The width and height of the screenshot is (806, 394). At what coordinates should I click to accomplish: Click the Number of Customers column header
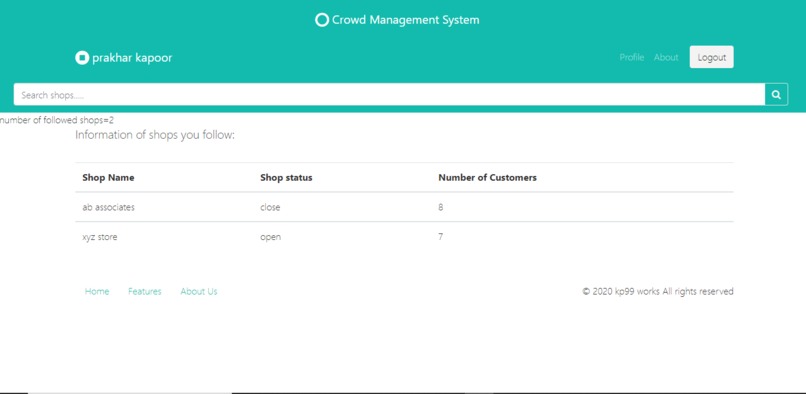pyautogui.click(x=487, y=177)
